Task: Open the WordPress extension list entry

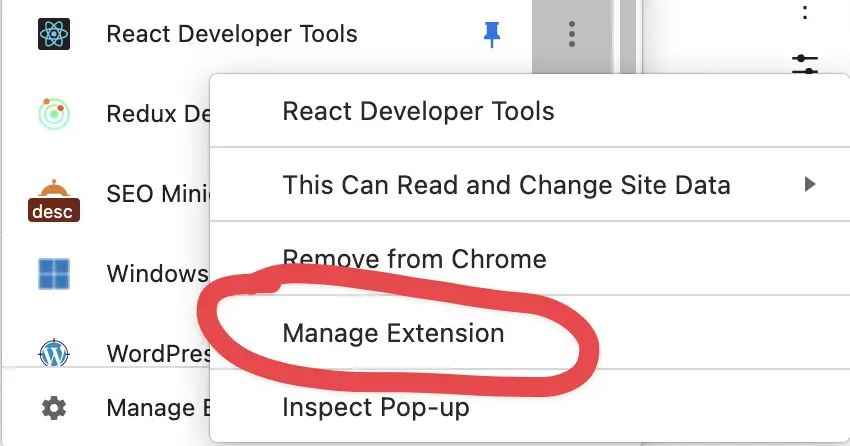Action: tap(158, 353)
